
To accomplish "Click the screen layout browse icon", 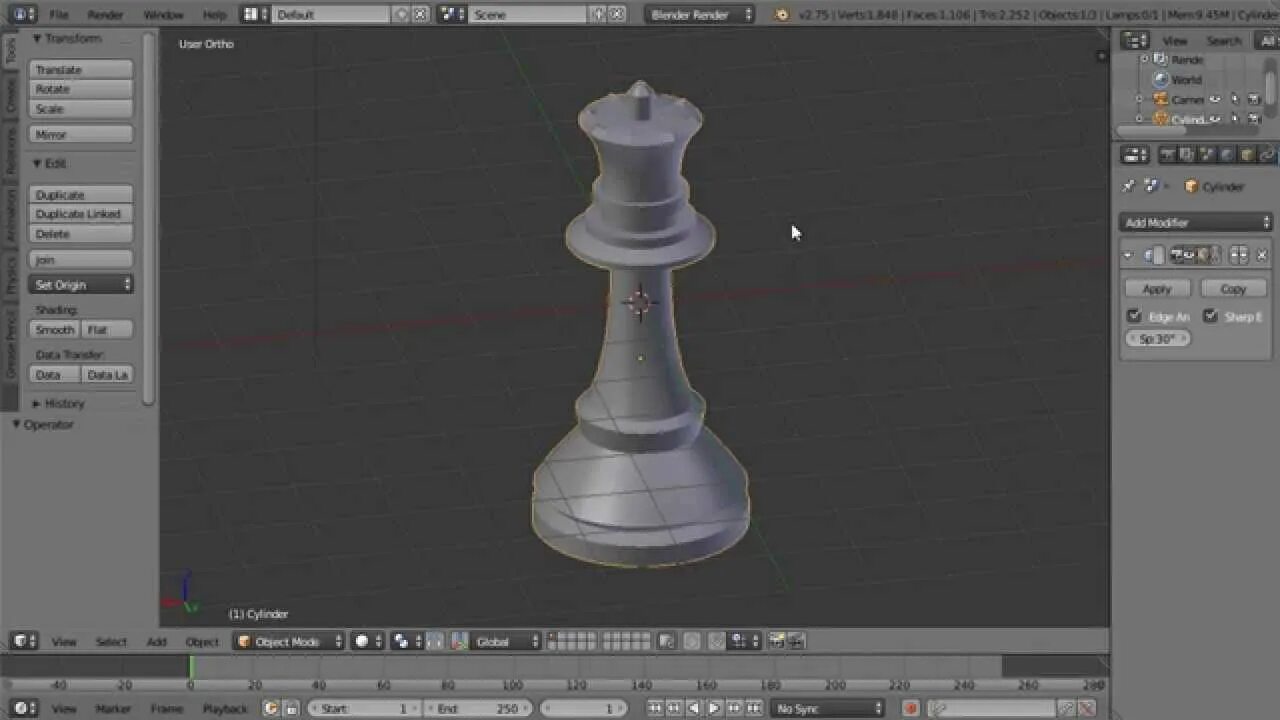I will click(254, 14).
